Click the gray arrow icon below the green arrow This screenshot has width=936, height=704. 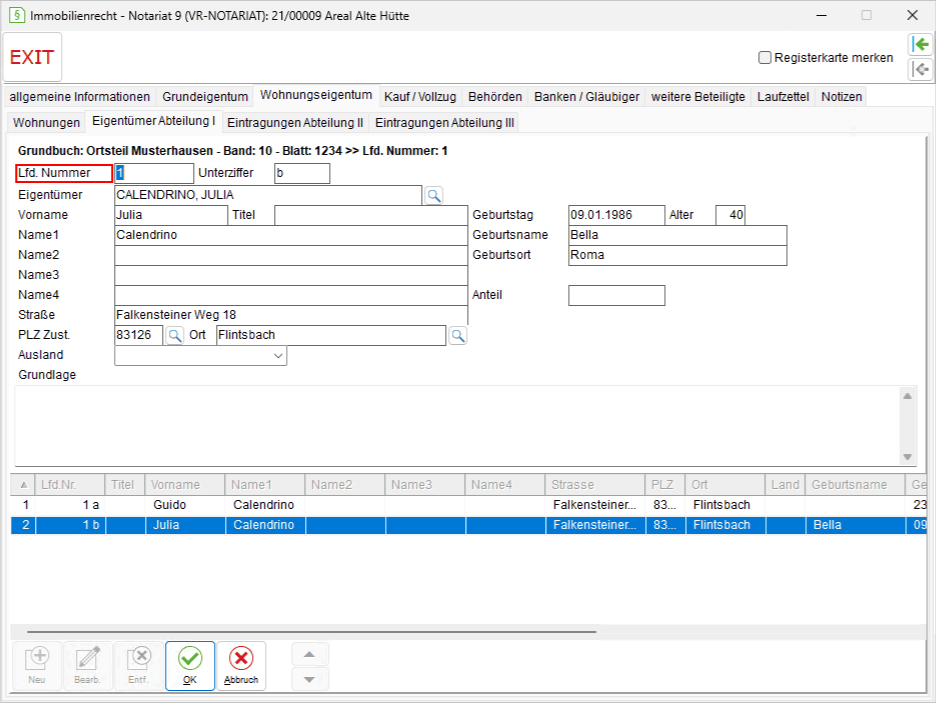pos(921,69)
